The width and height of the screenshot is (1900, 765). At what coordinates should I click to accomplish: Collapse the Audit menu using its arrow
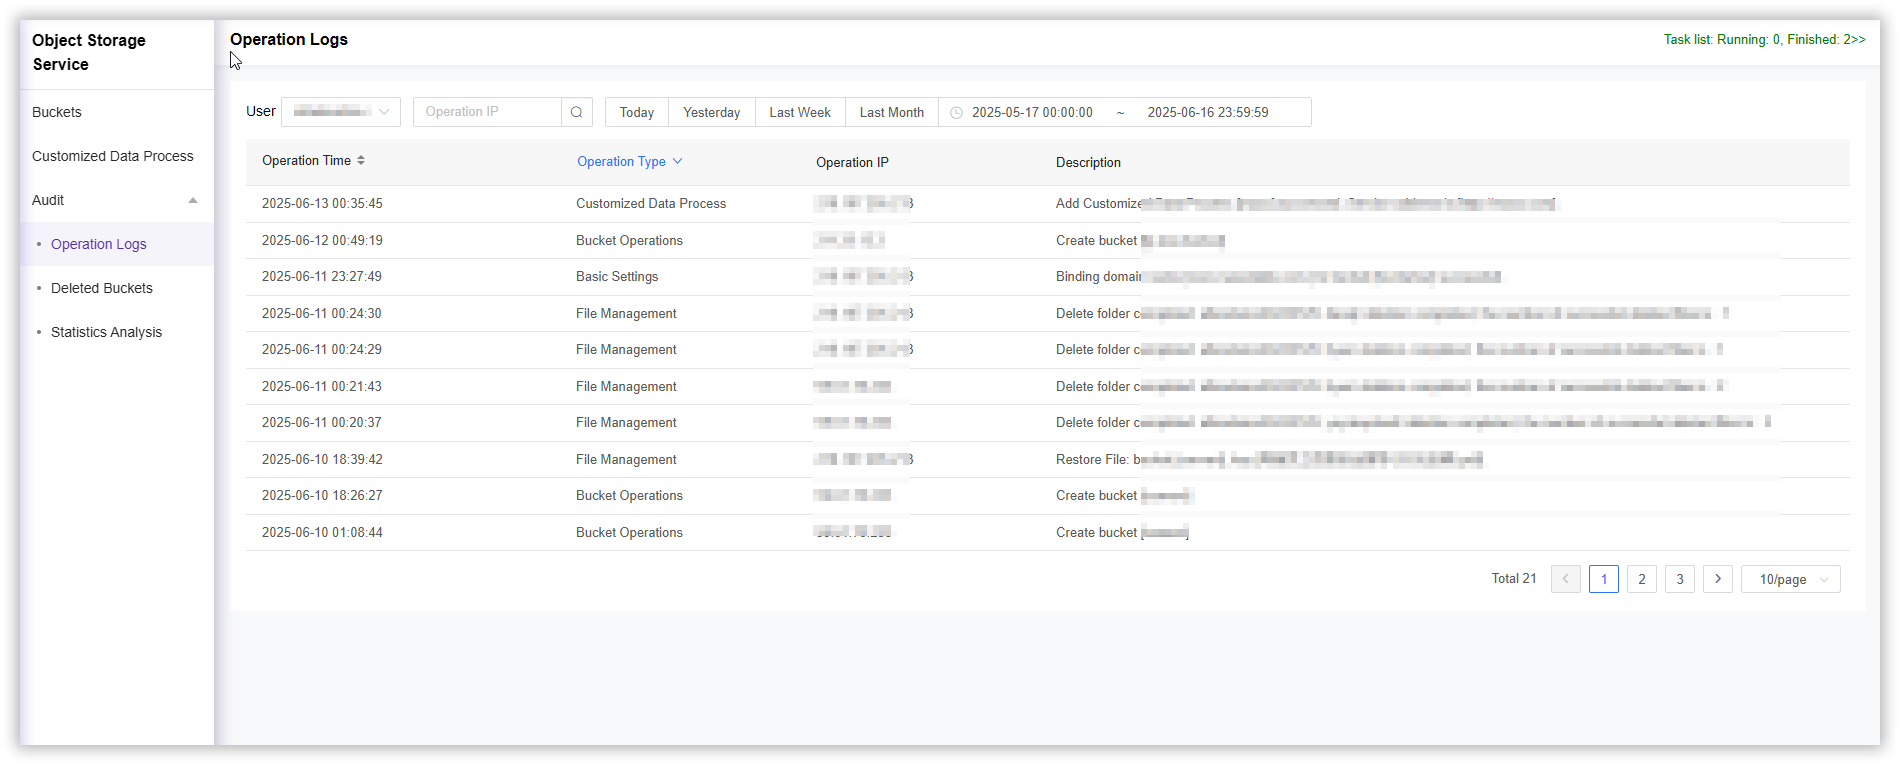click(193, 200)
